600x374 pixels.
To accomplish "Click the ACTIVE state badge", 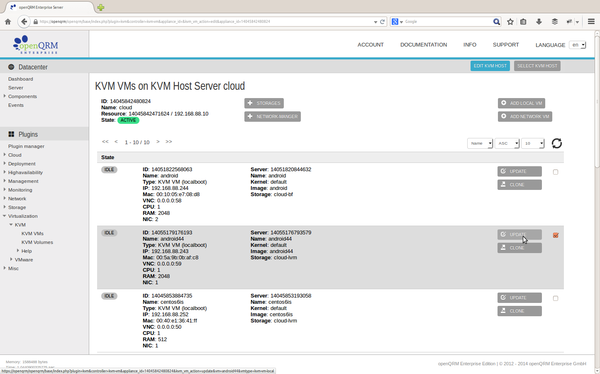I will point(128,120).
